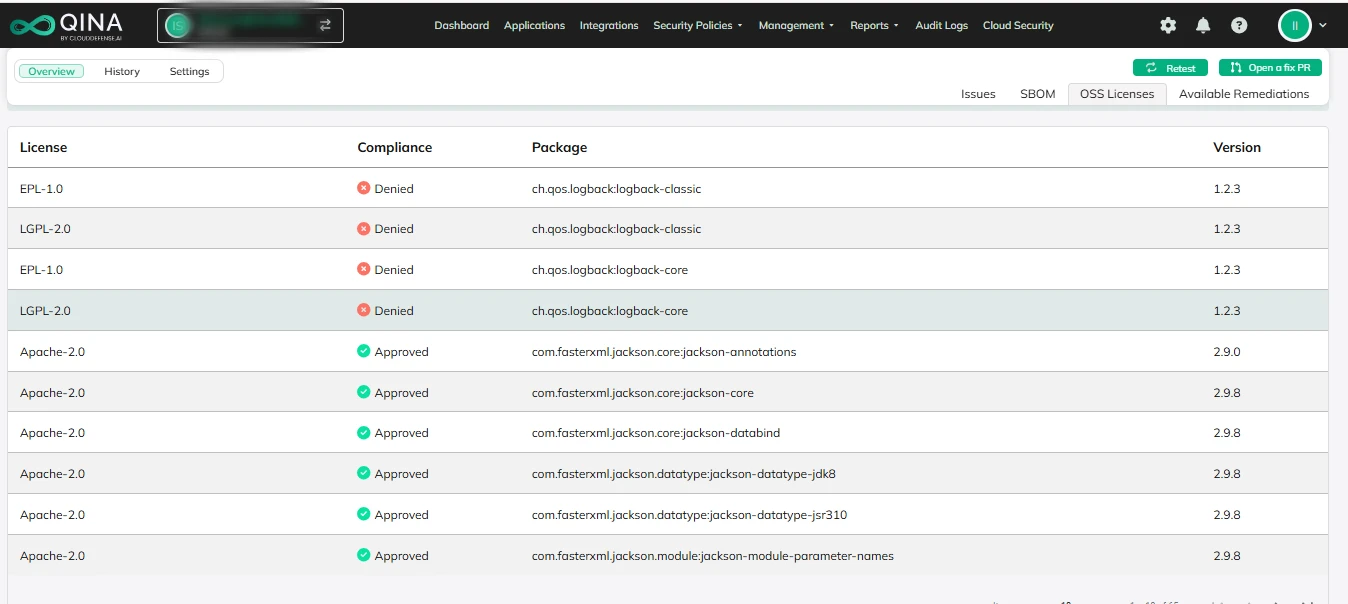Select the Overview view toggle
Screen dimensions: 1348x604
click(x=51, y=71)
